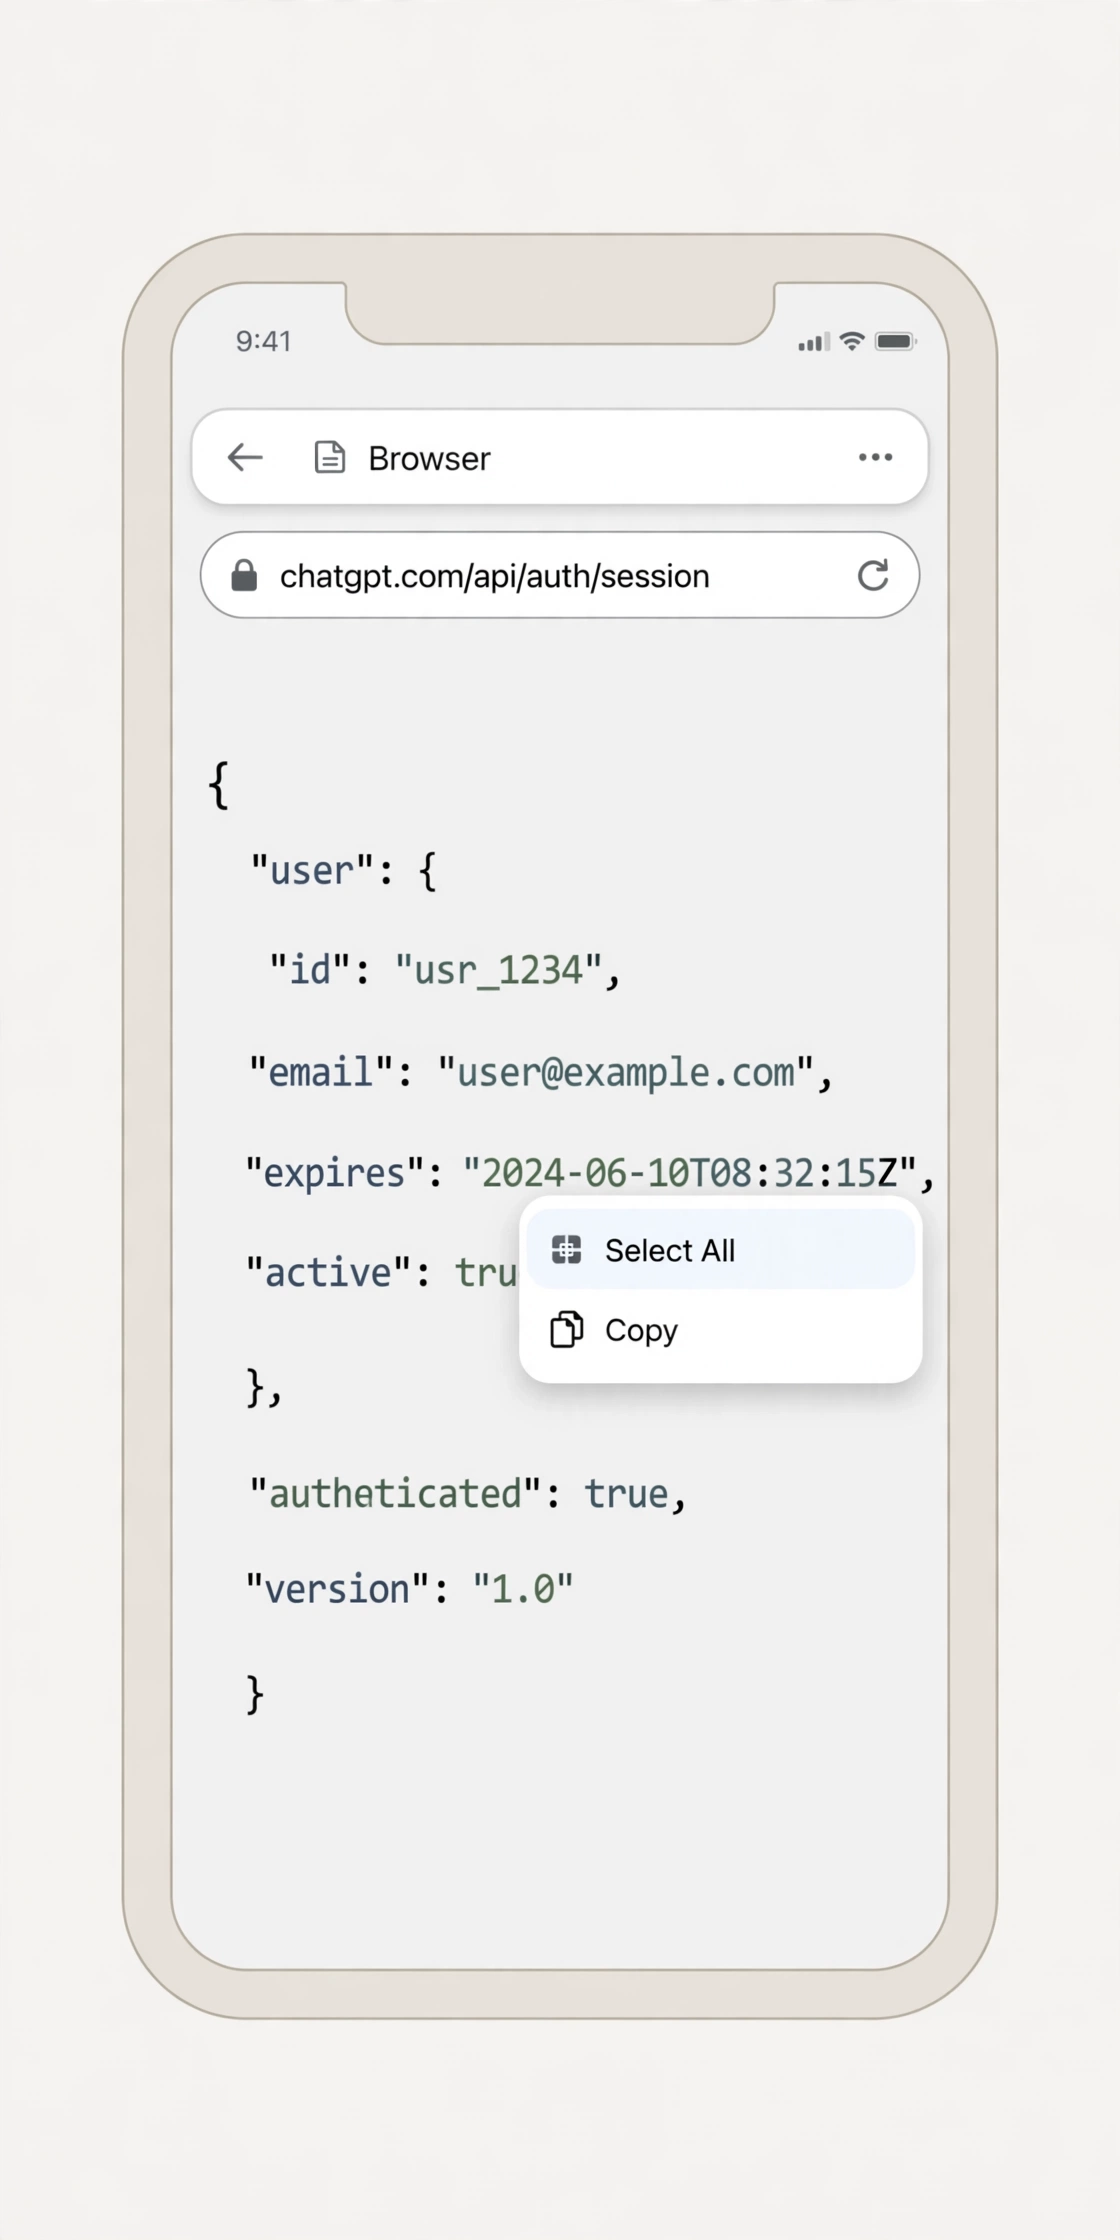This screenshot has height=2240, width=1120.
Task: Tap the 9:41 clock in status bar
Action: click(x=263, y=341)
